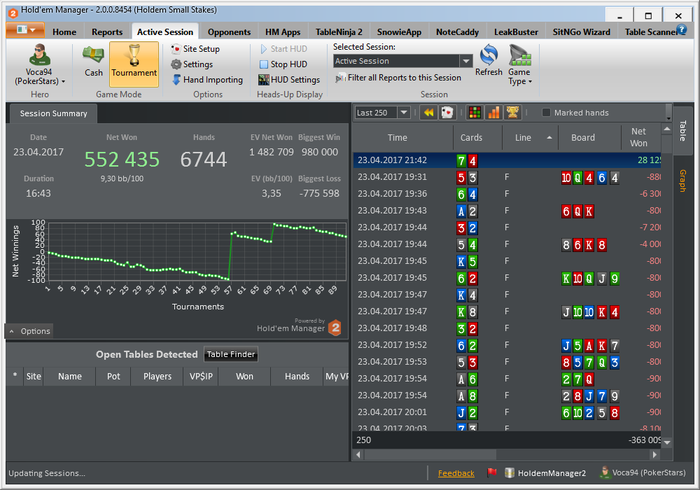The height and width of the screenshot is (490, 700).
Task: Select the hand at 23.04.2017 19:43
Action: [x=507, y=211]
